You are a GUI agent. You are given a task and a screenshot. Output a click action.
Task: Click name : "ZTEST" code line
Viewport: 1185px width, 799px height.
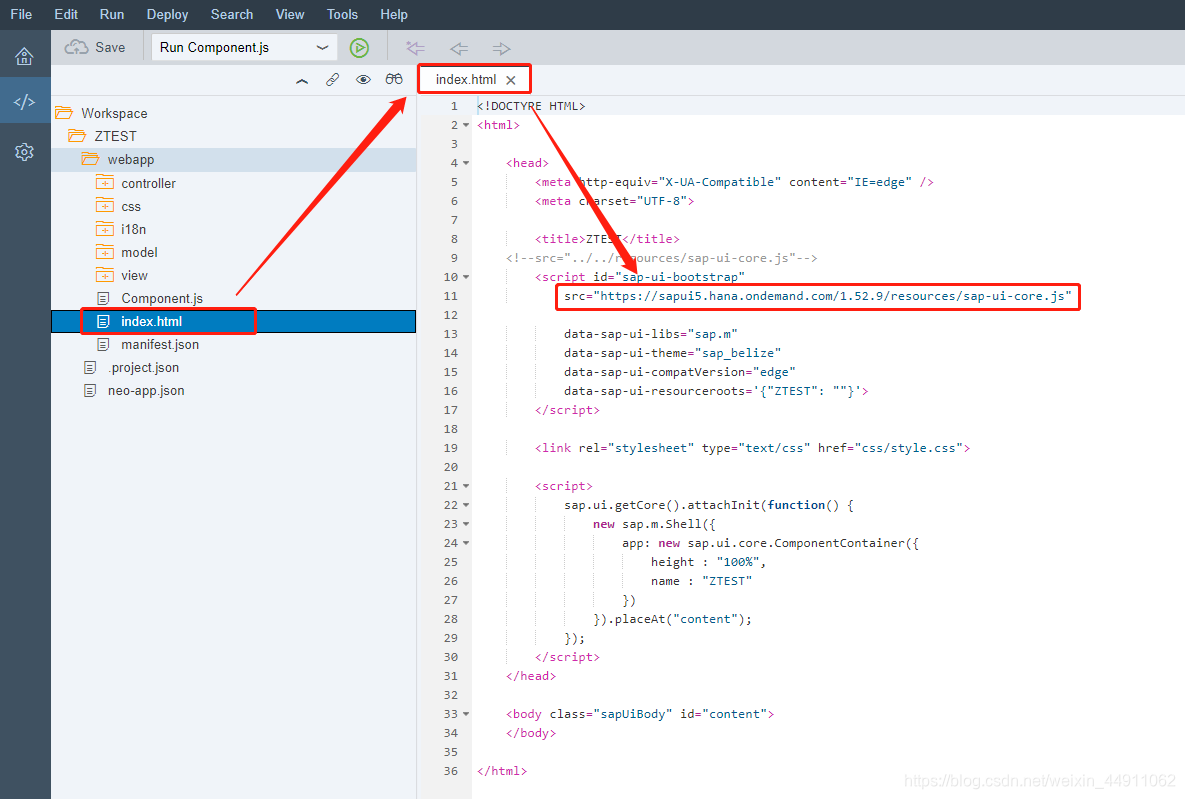pos(701,581)
